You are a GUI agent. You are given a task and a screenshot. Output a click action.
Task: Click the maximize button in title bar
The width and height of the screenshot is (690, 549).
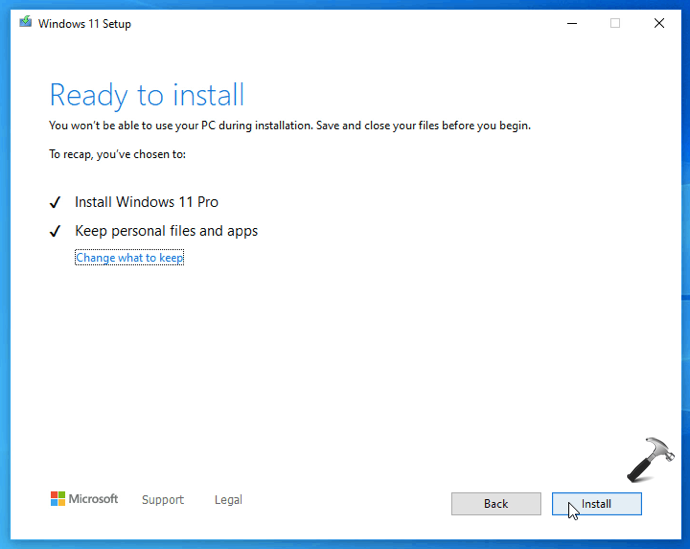pos(615,23)
